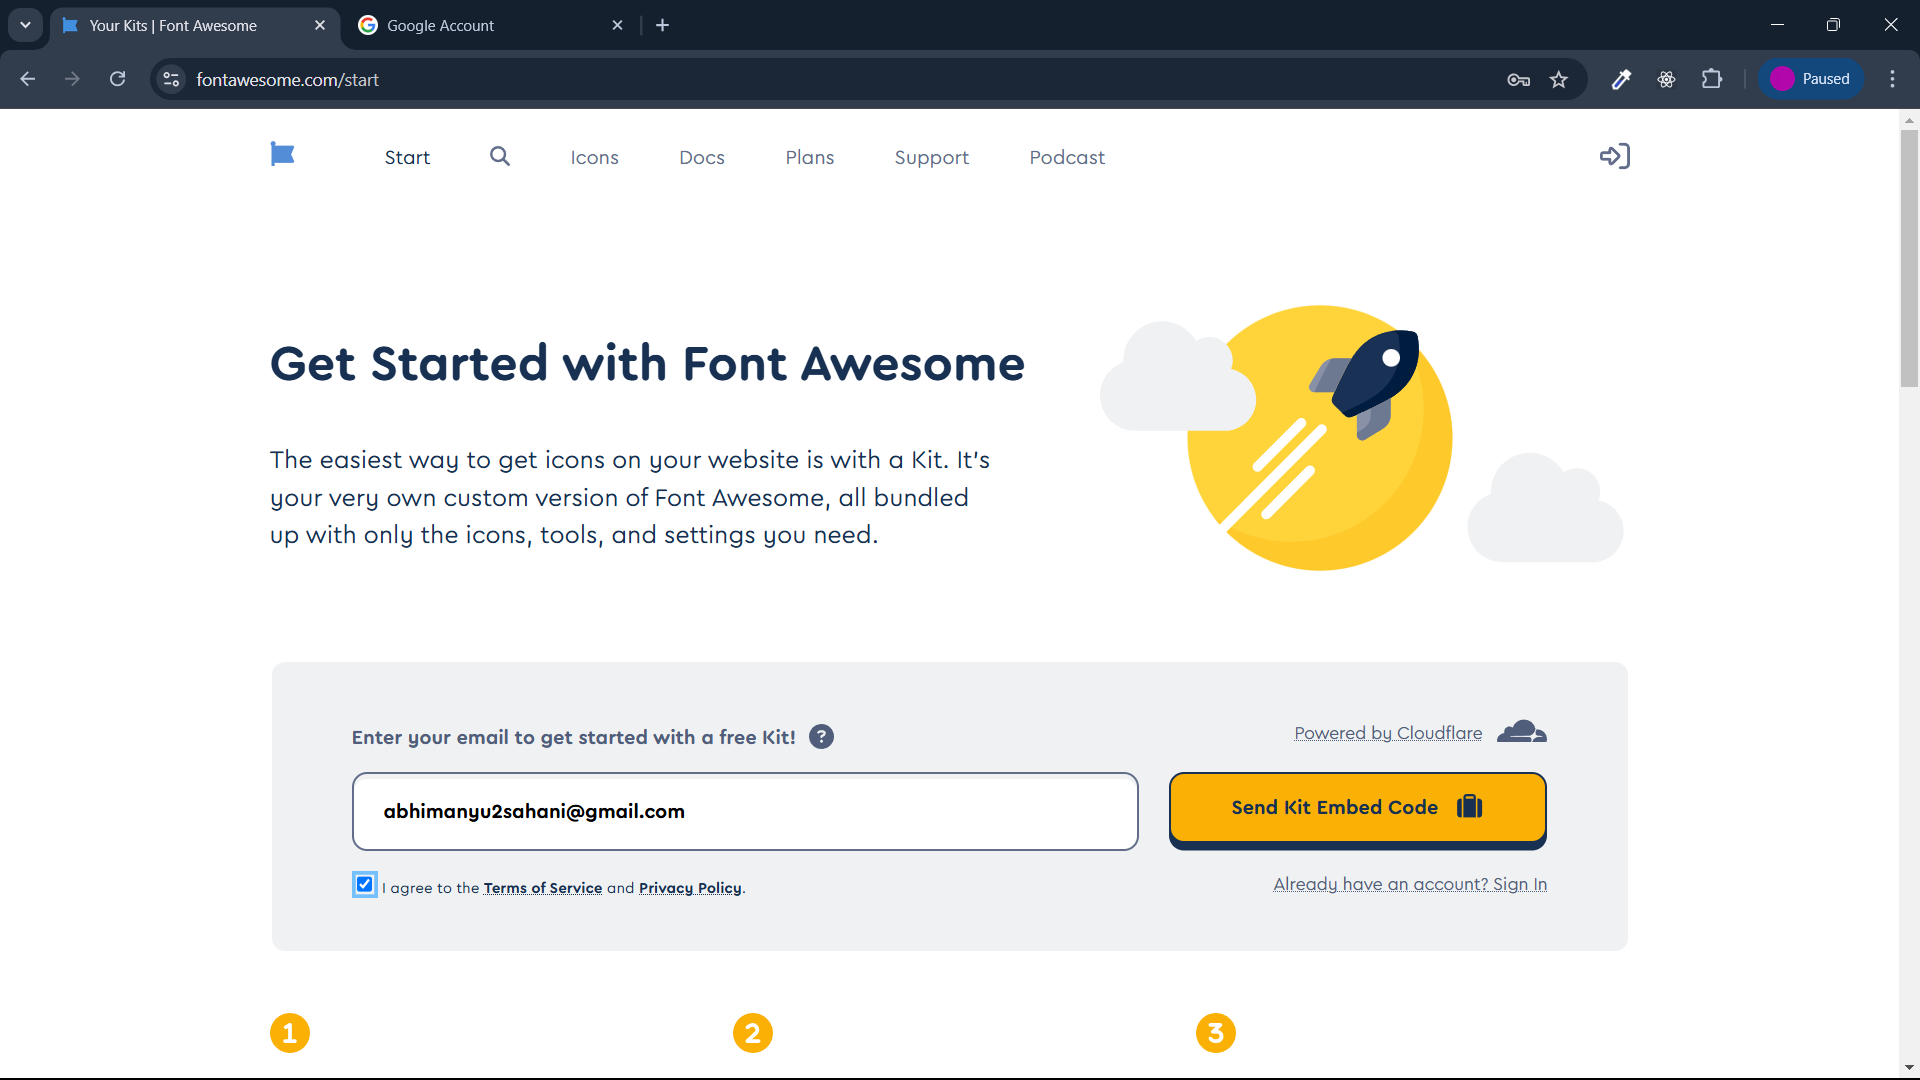
Task: Close the Google Account tab
Action: click(617, 25)
